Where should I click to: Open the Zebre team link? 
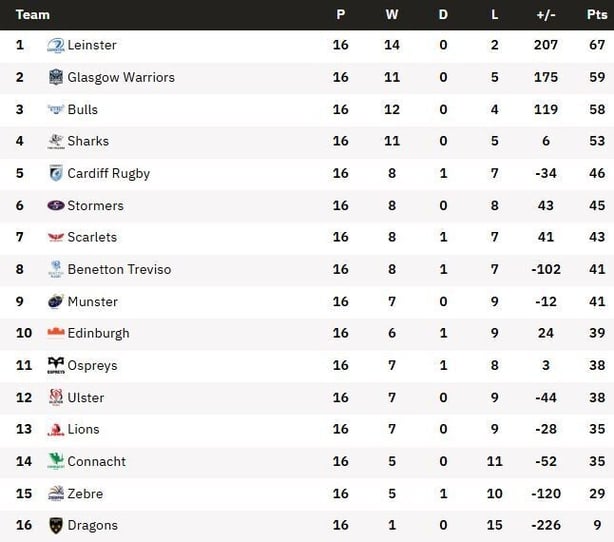coord(85,493)
